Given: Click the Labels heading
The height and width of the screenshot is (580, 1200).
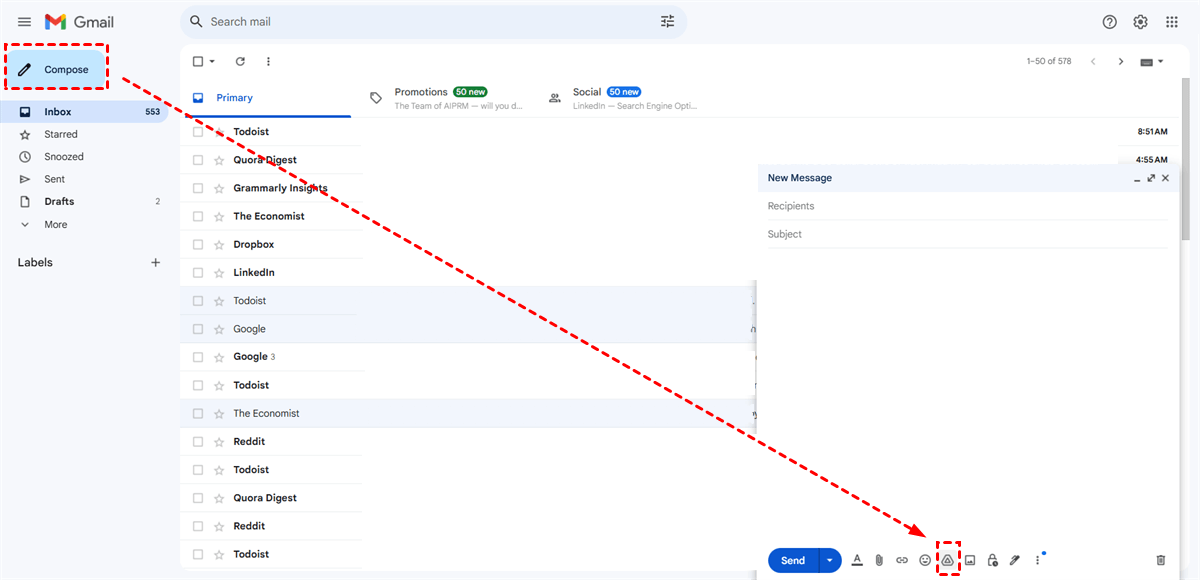Looking at the screenshot, I should tap(35, 262).
